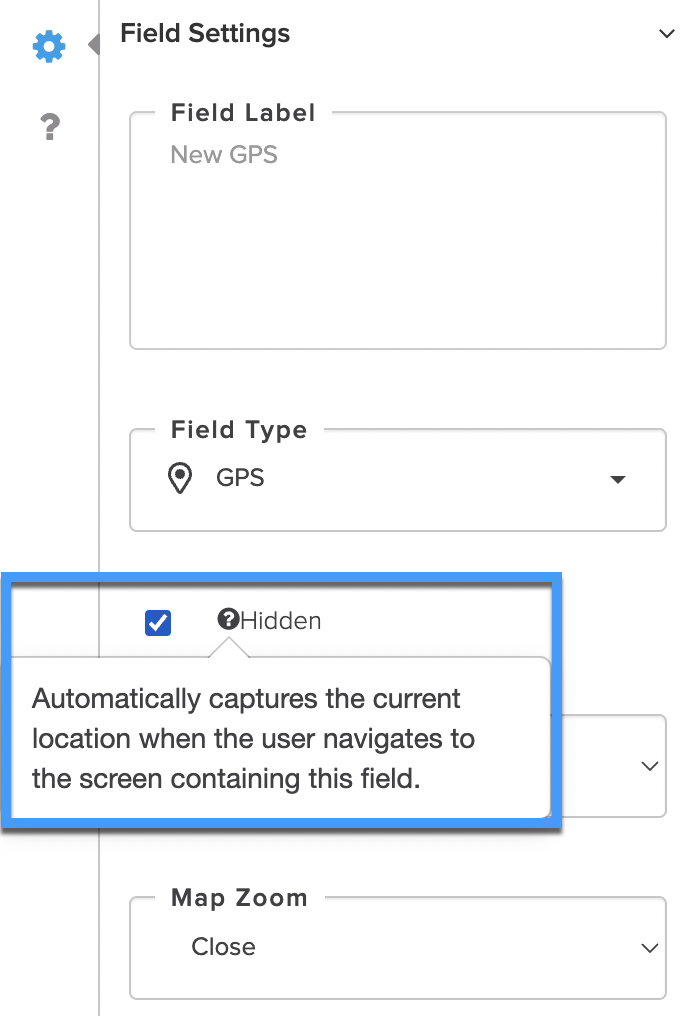
Task: Open the blue gear settings icon
Action: pyautogui.click(x=49, y=47)
